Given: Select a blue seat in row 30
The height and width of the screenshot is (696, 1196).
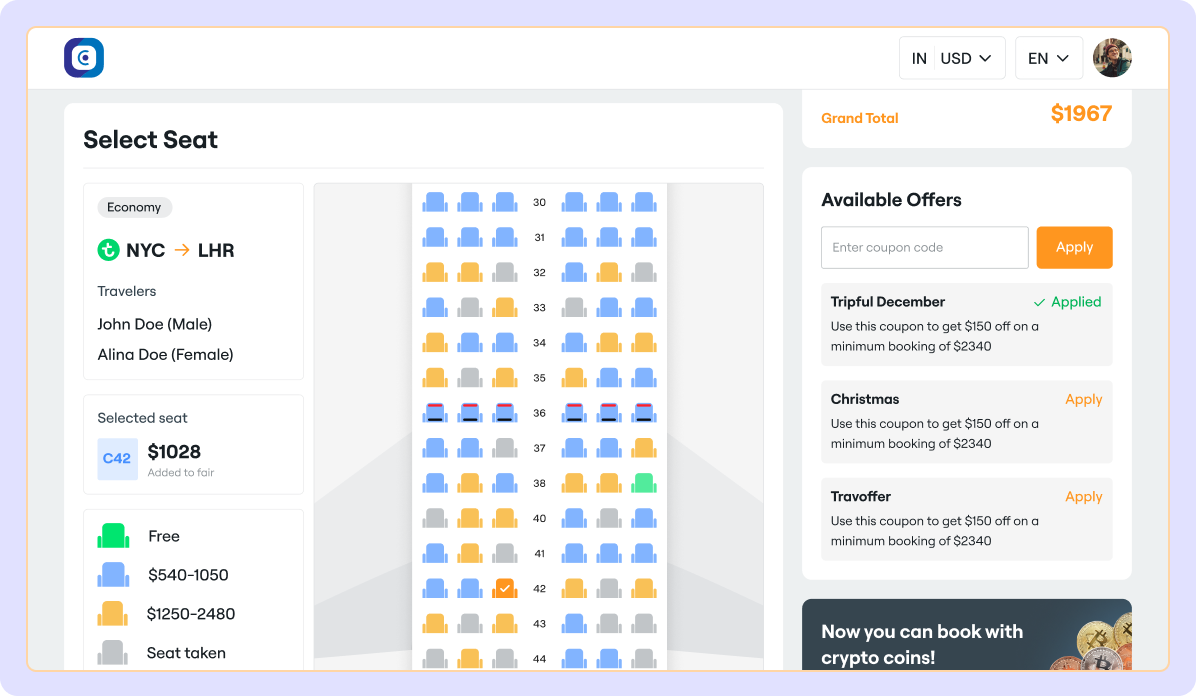Looking at the screenshot, I should point(434,202).
